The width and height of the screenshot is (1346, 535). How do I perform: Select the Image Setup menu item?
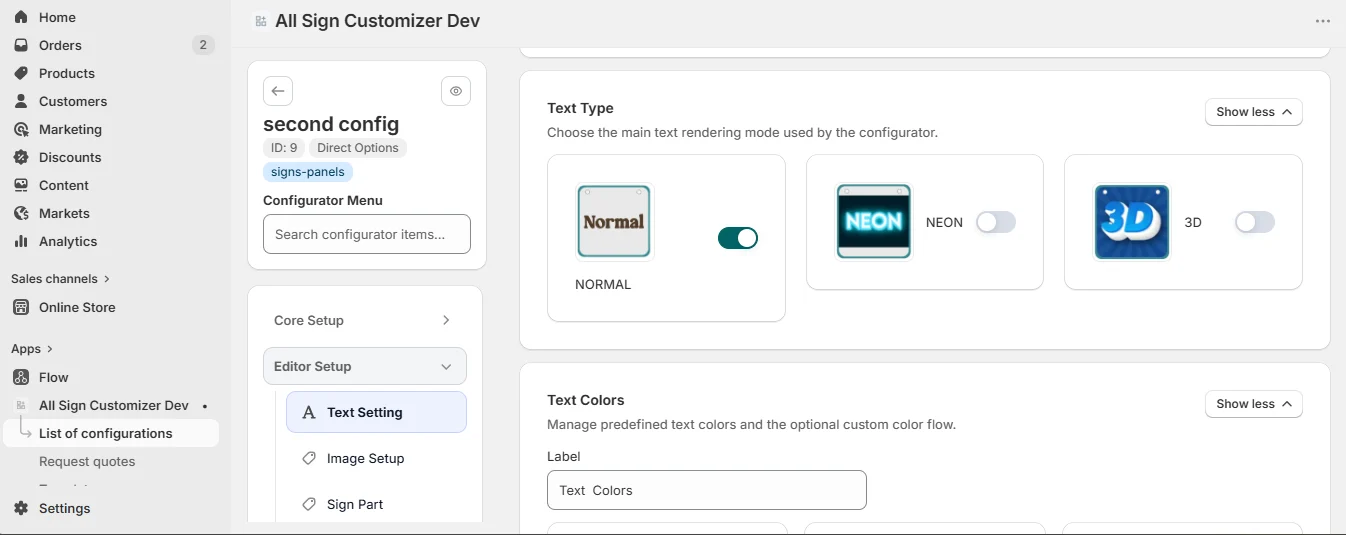[376, 458]
